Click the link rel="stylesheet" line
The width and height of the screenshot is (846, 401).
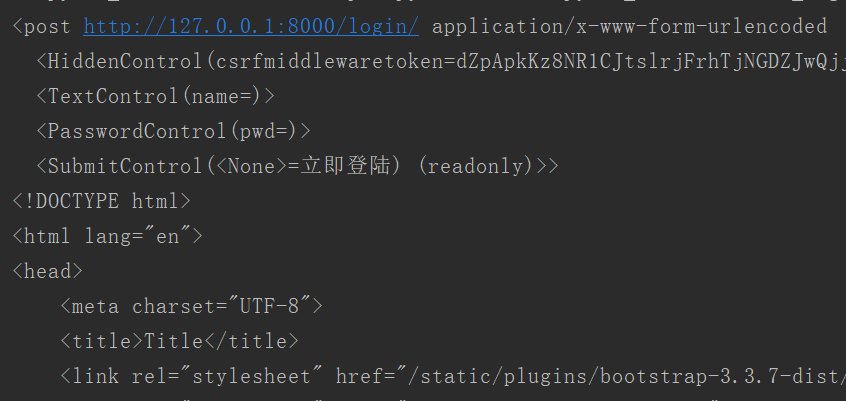point(453,376)
